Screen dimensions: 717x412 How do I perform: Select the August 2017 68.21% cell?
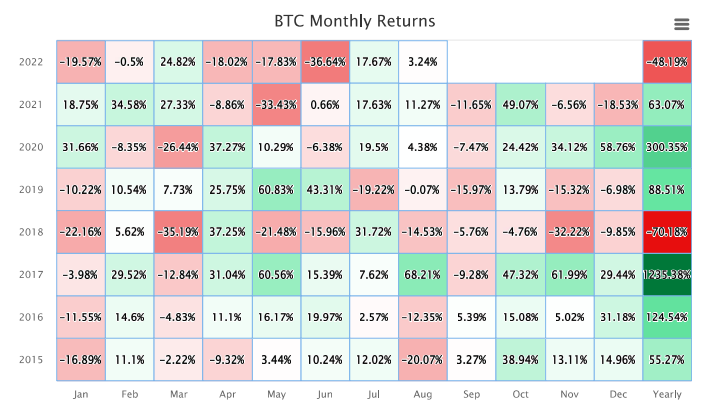tap(423, 275)
